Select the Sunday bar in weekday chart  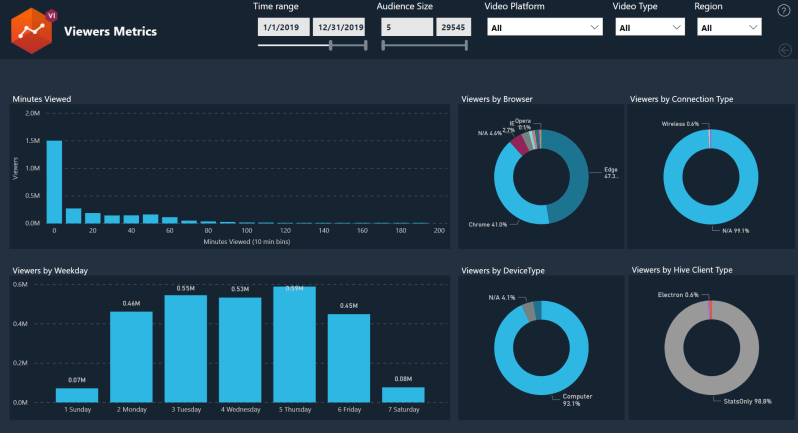pos(77,394)
